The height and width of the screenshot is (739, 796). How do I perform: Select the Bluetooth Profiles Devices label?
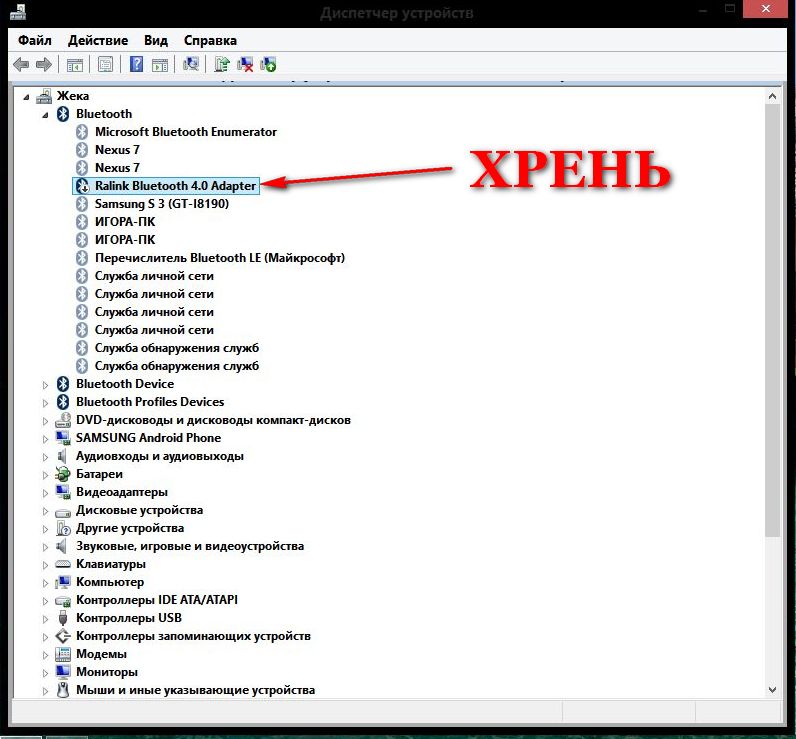pyautogui.click(x=150, y=401)
